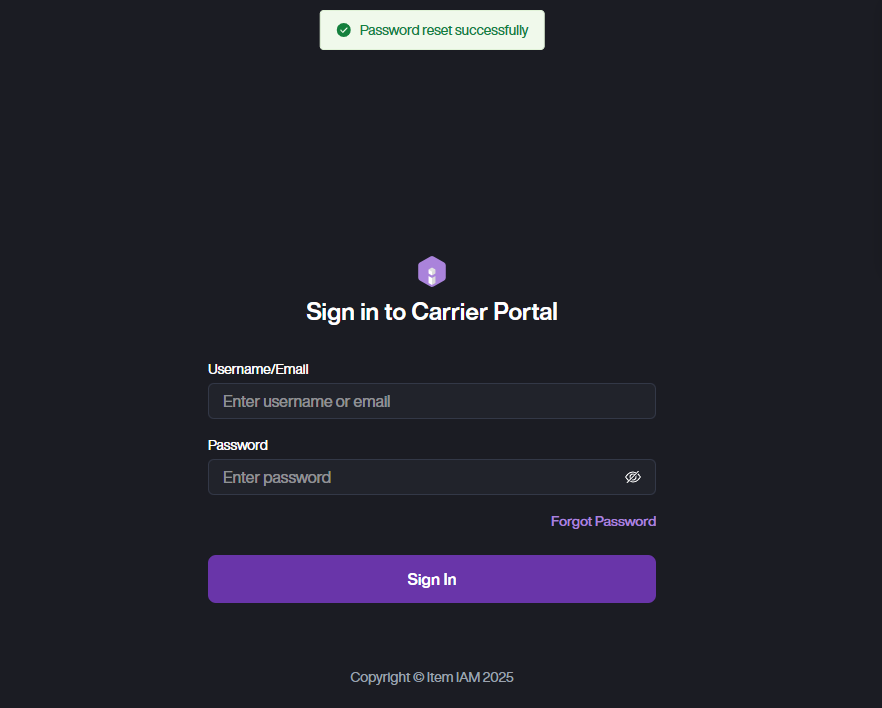Start password recovery via Forgot Password

[x=603, y=521]
